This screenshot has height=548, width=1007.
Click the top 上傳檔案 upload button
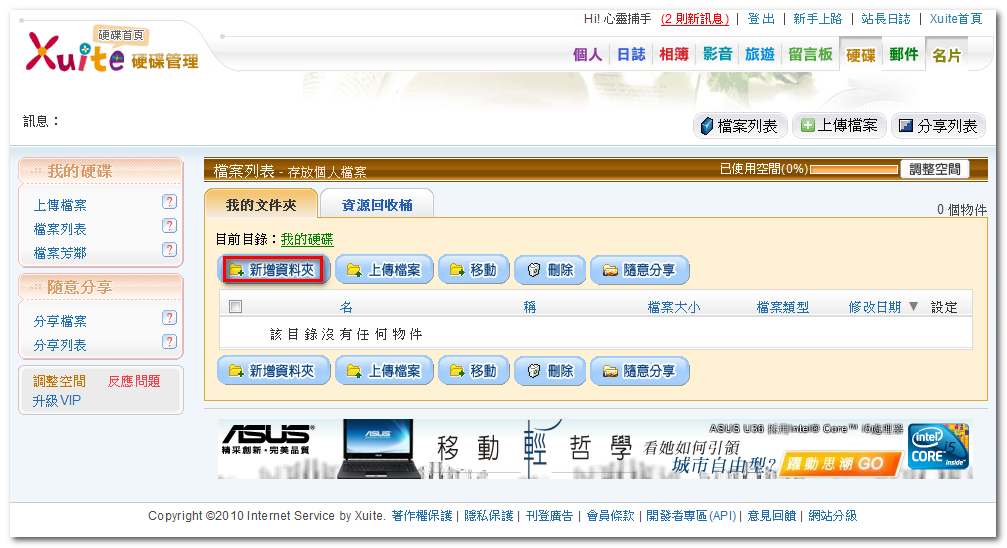click(x=383, y=270)
